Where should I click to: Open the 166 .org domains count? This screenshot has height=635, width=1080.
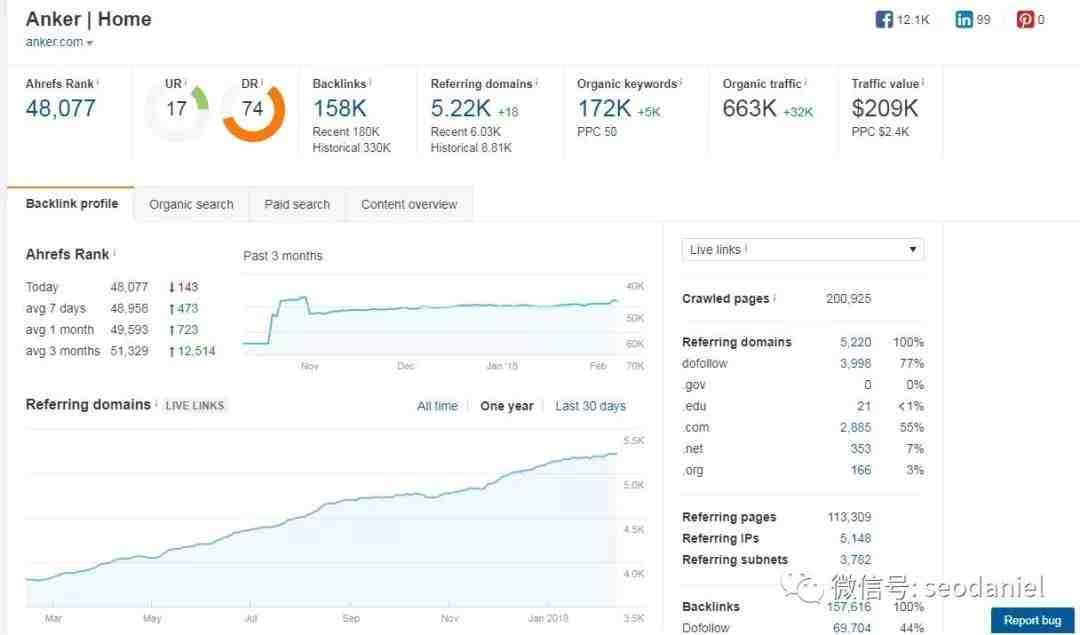click(x=861, y=470)
